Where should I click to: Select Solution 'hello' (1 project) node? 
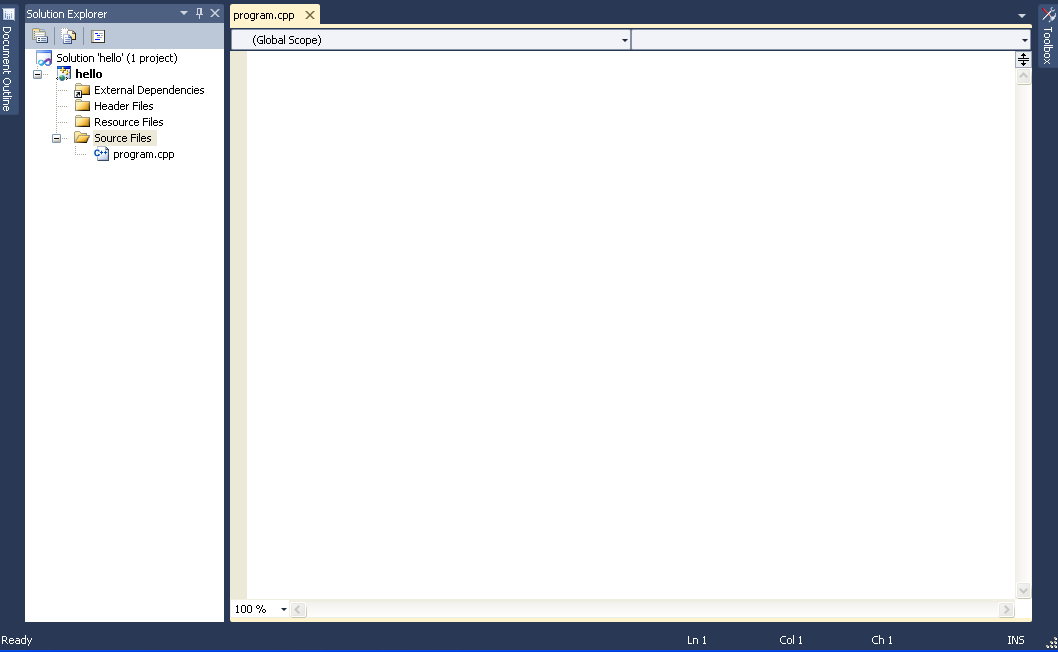pyautogui.click(x=117, y=58)
